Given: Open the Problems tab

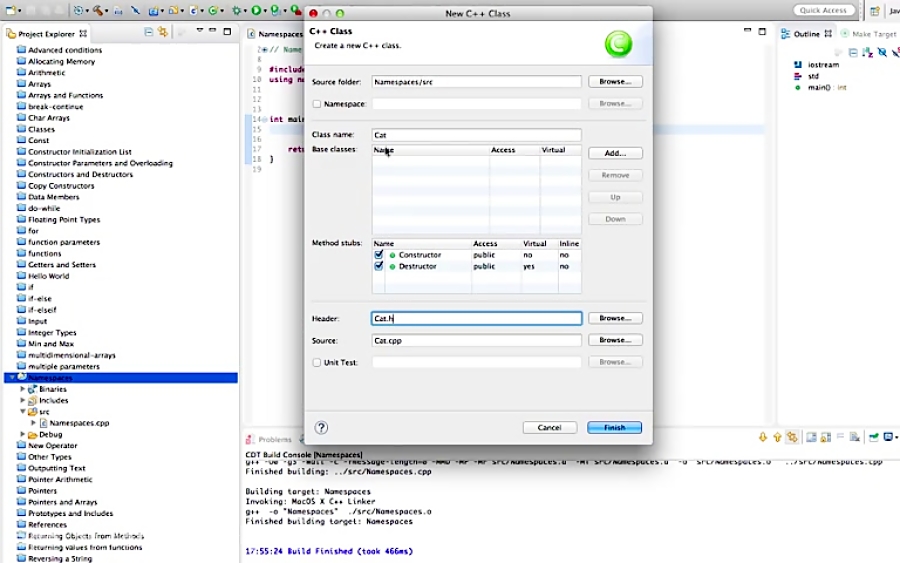Looking at the screenshot, I should pos(269,440).
